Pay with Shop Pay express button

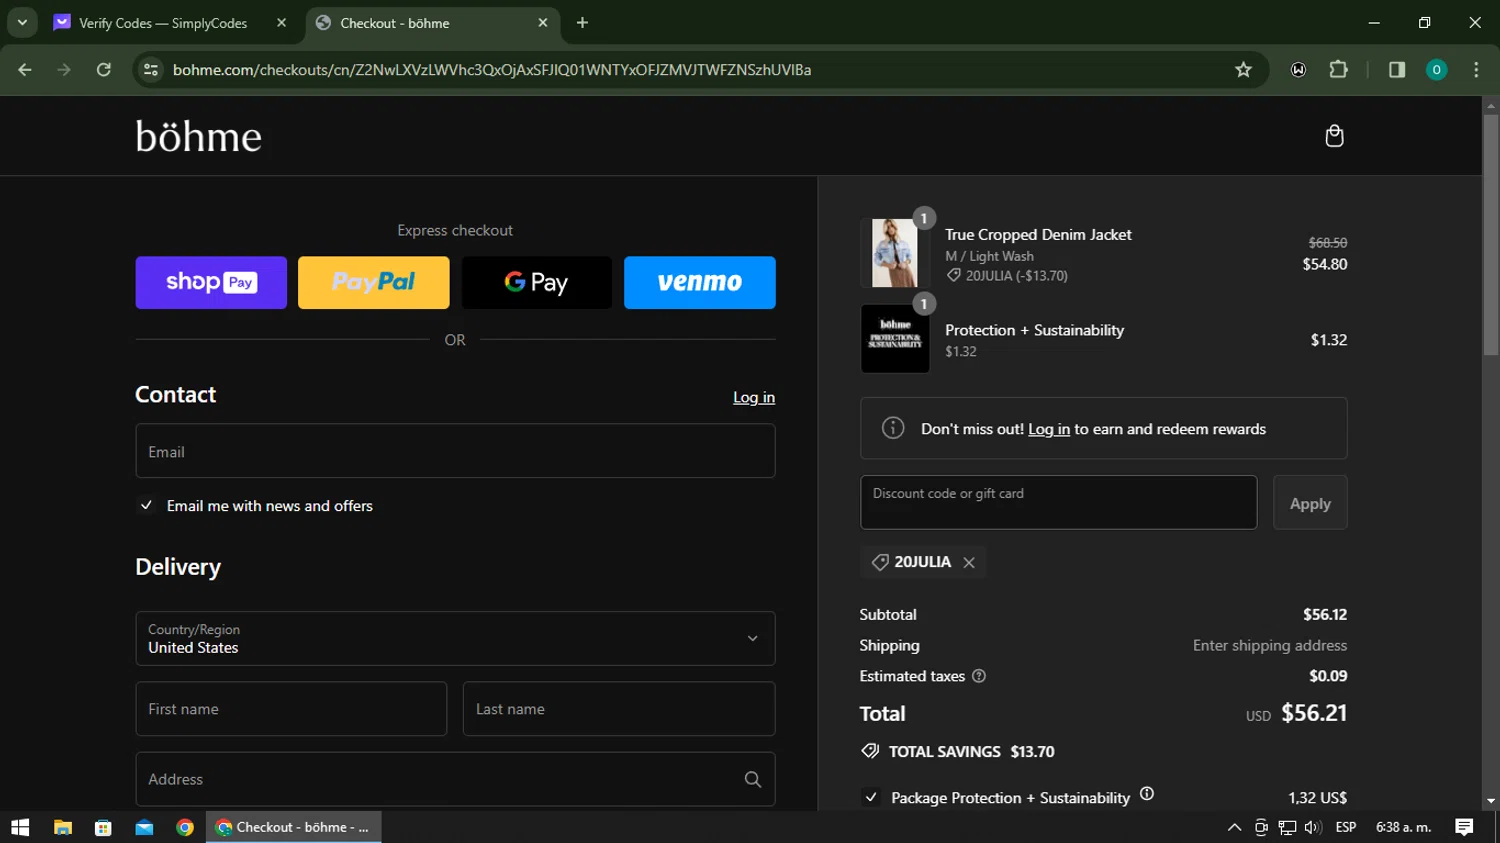[x=211, y=282]
